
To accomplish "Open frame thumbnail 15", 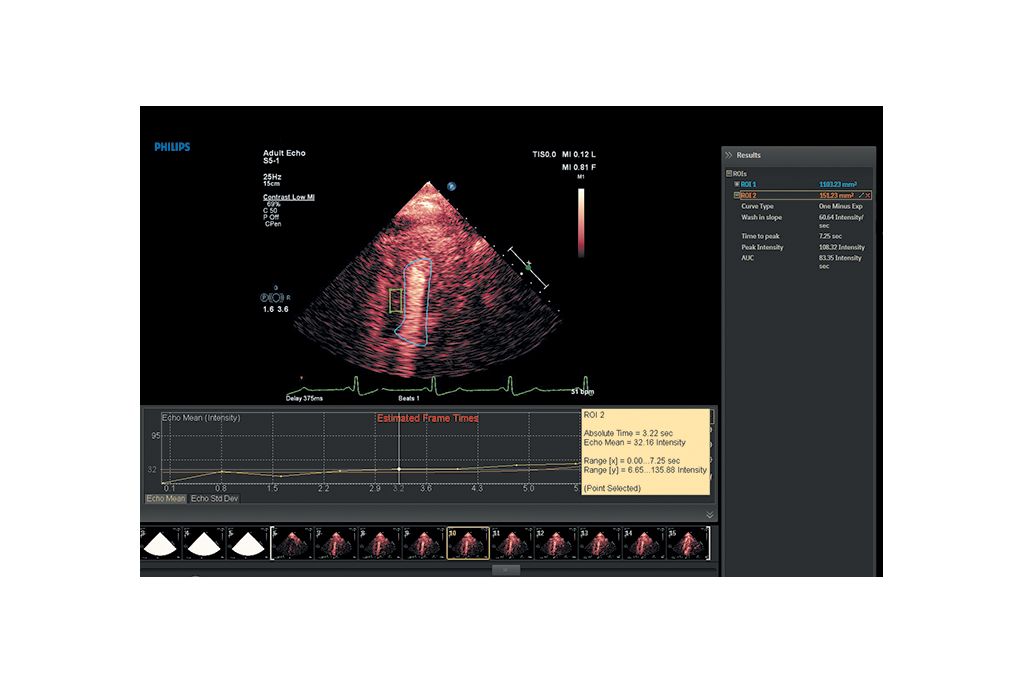I will point(688,543).
